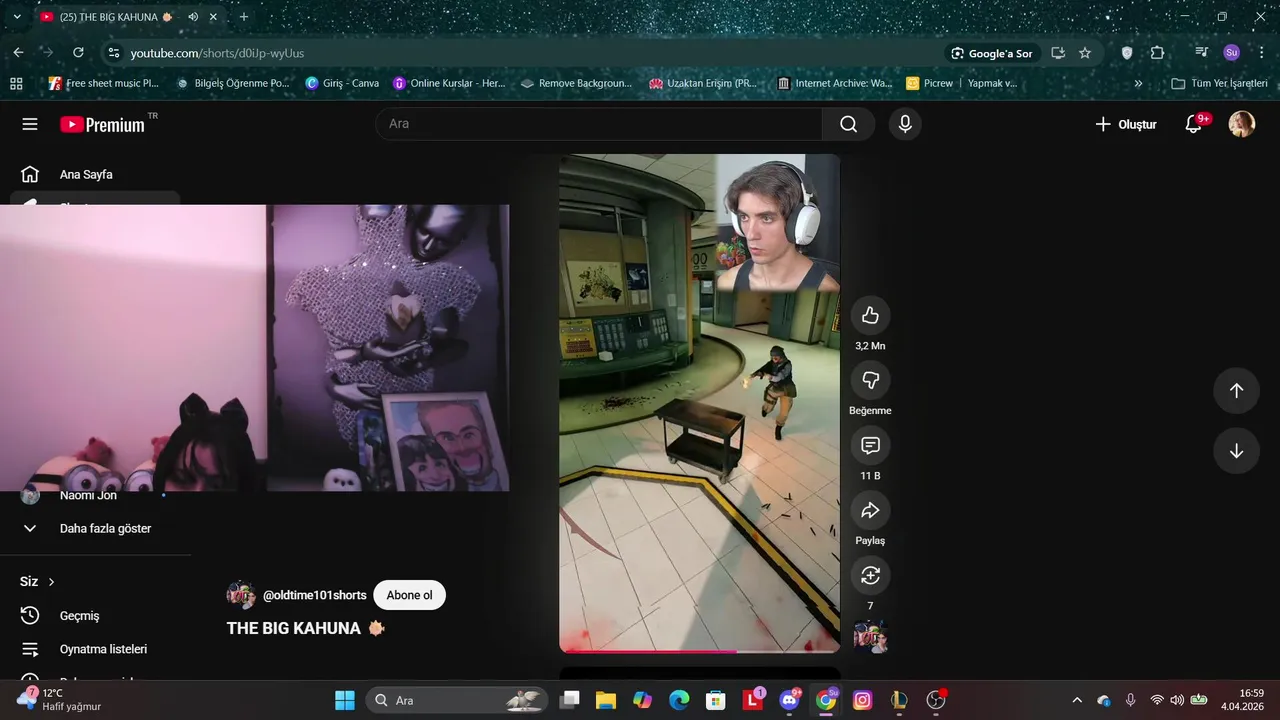Dislike the short with Beğenme button
Screen dimensions: 1280x720
click(x=870, y=381)
